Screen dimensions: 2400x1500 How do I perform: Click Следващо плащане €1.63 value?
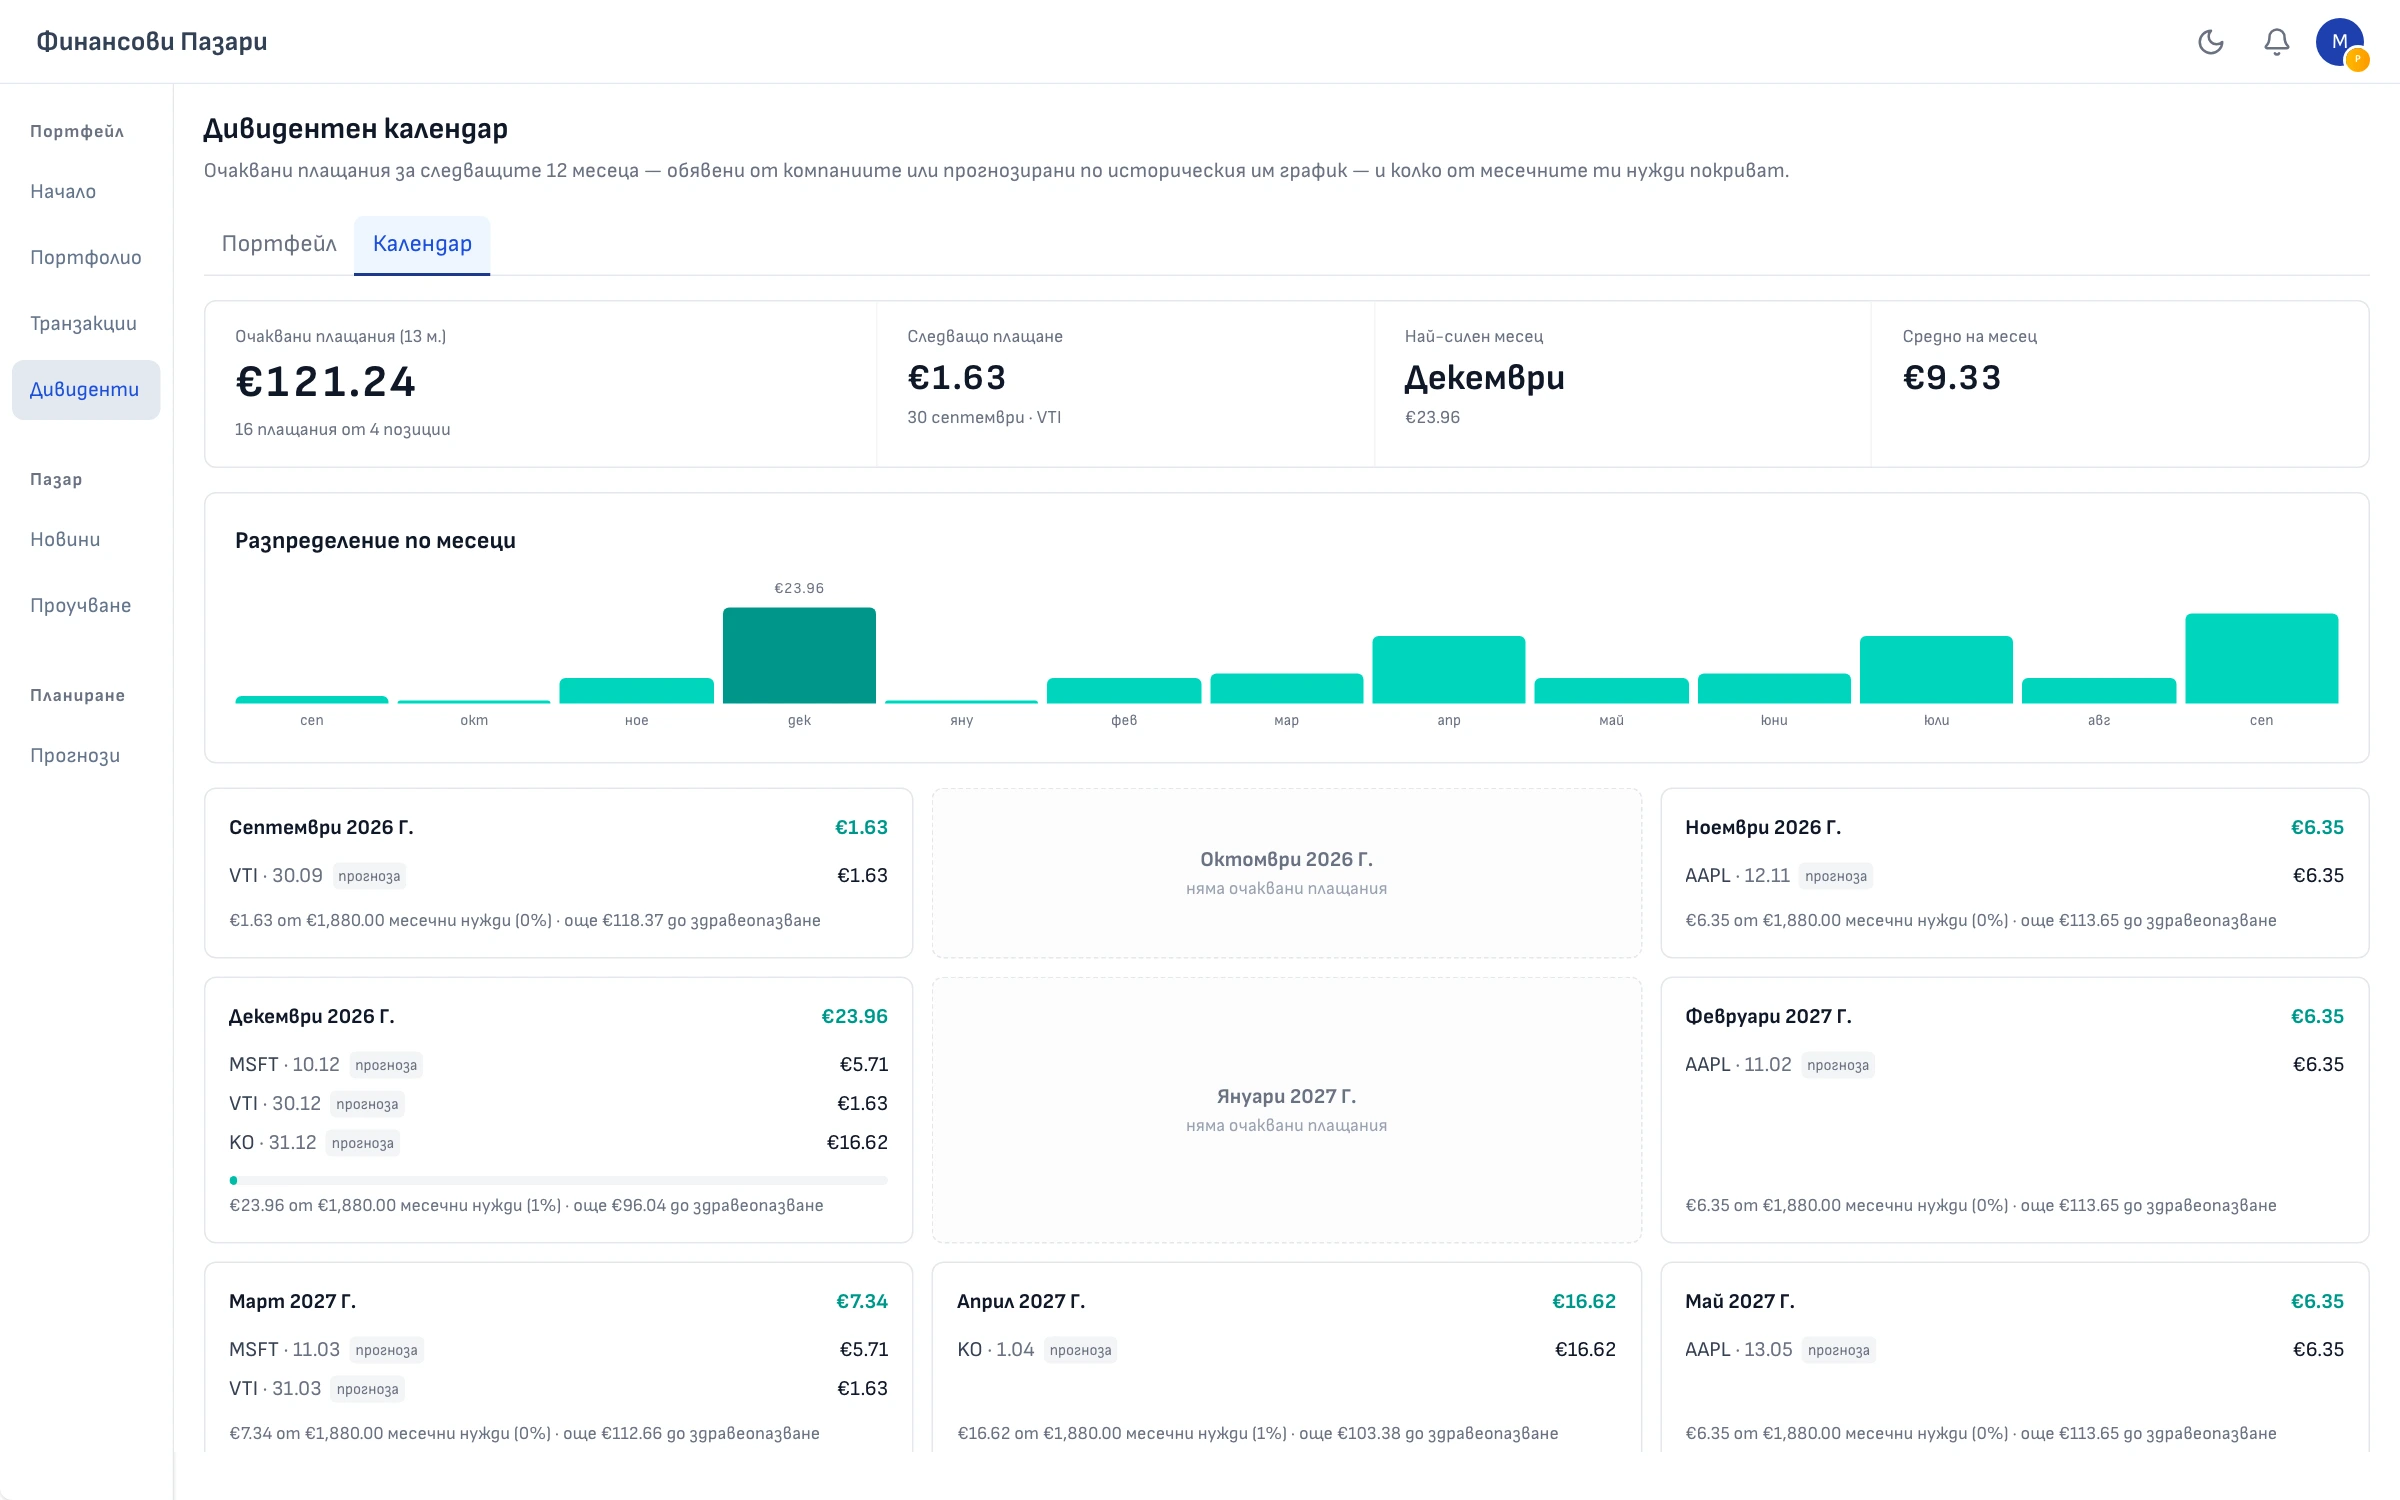point(957,377)
